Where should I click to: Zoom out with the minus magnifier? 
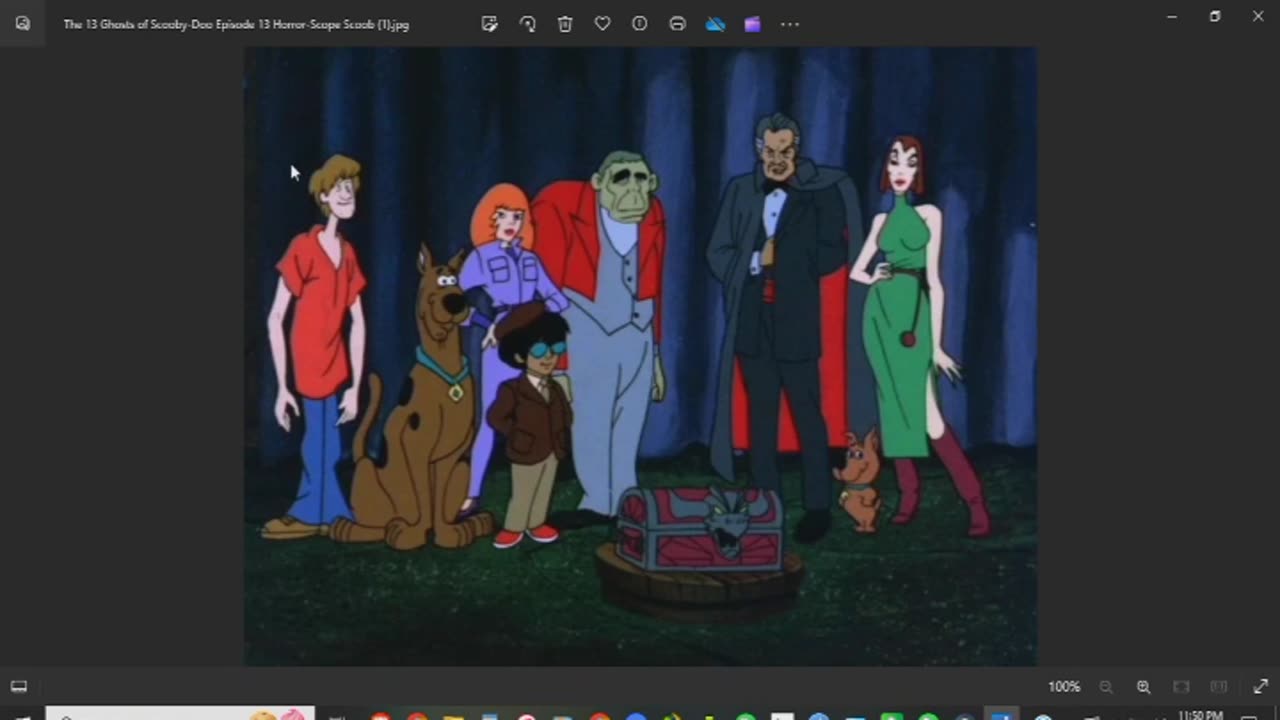pos(1106,687)
